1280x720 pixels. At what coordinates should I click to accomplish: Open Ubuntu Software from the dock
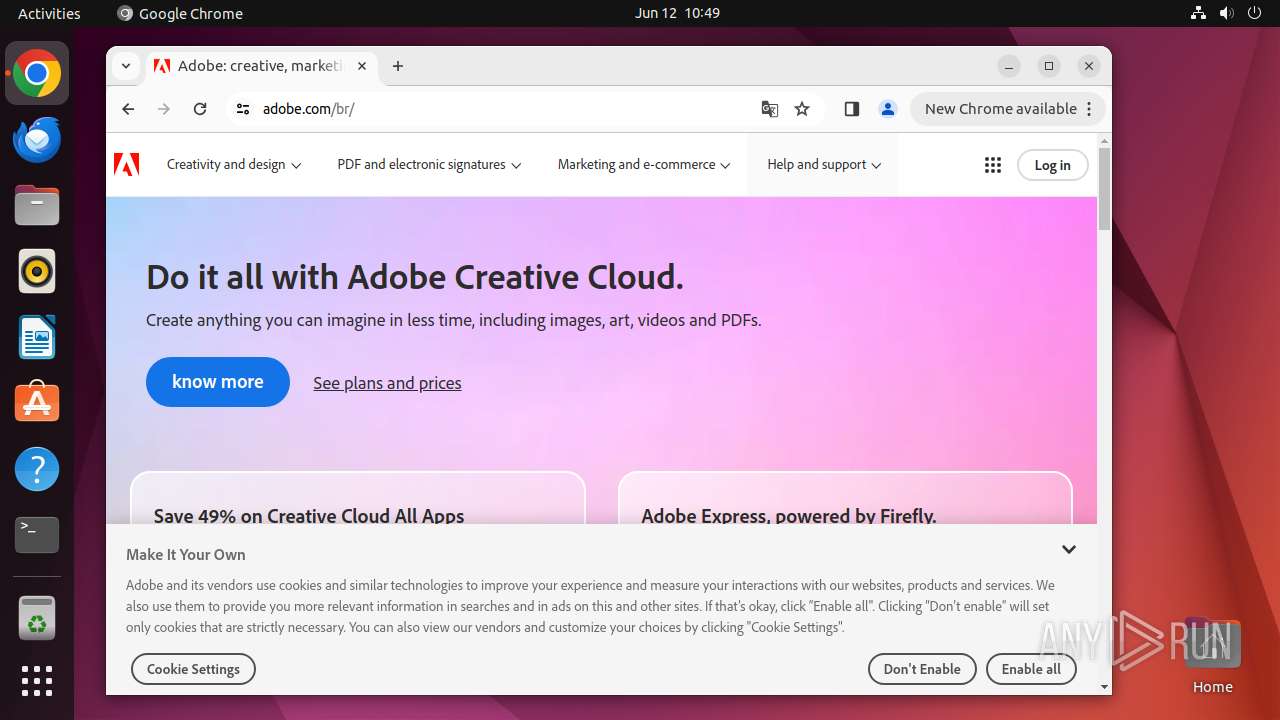pyautogui.click(x=37, y=403)
